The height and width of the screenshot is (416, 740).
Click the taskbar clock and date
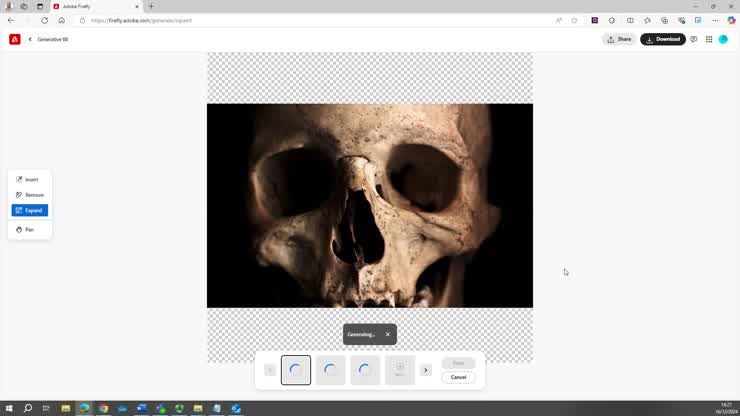coord(726,408)
